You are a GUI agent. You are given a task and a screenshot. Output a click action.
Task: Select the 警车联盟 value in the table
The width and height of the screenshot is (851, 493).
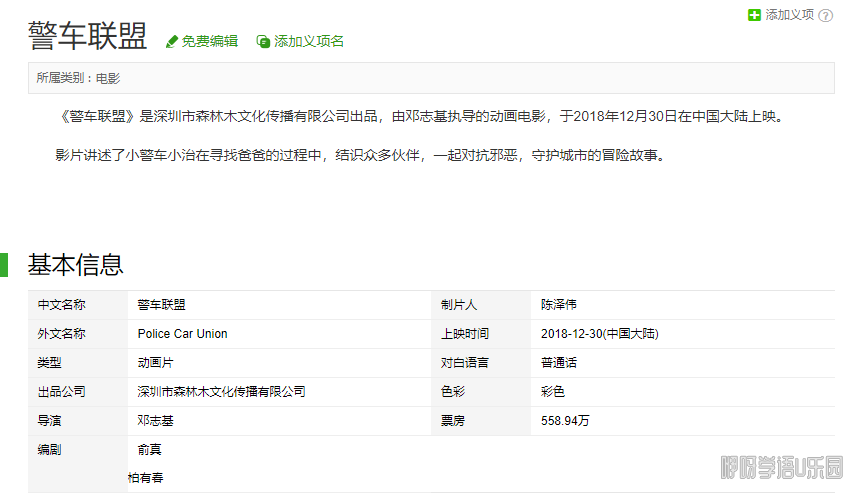tap(162, 305)
